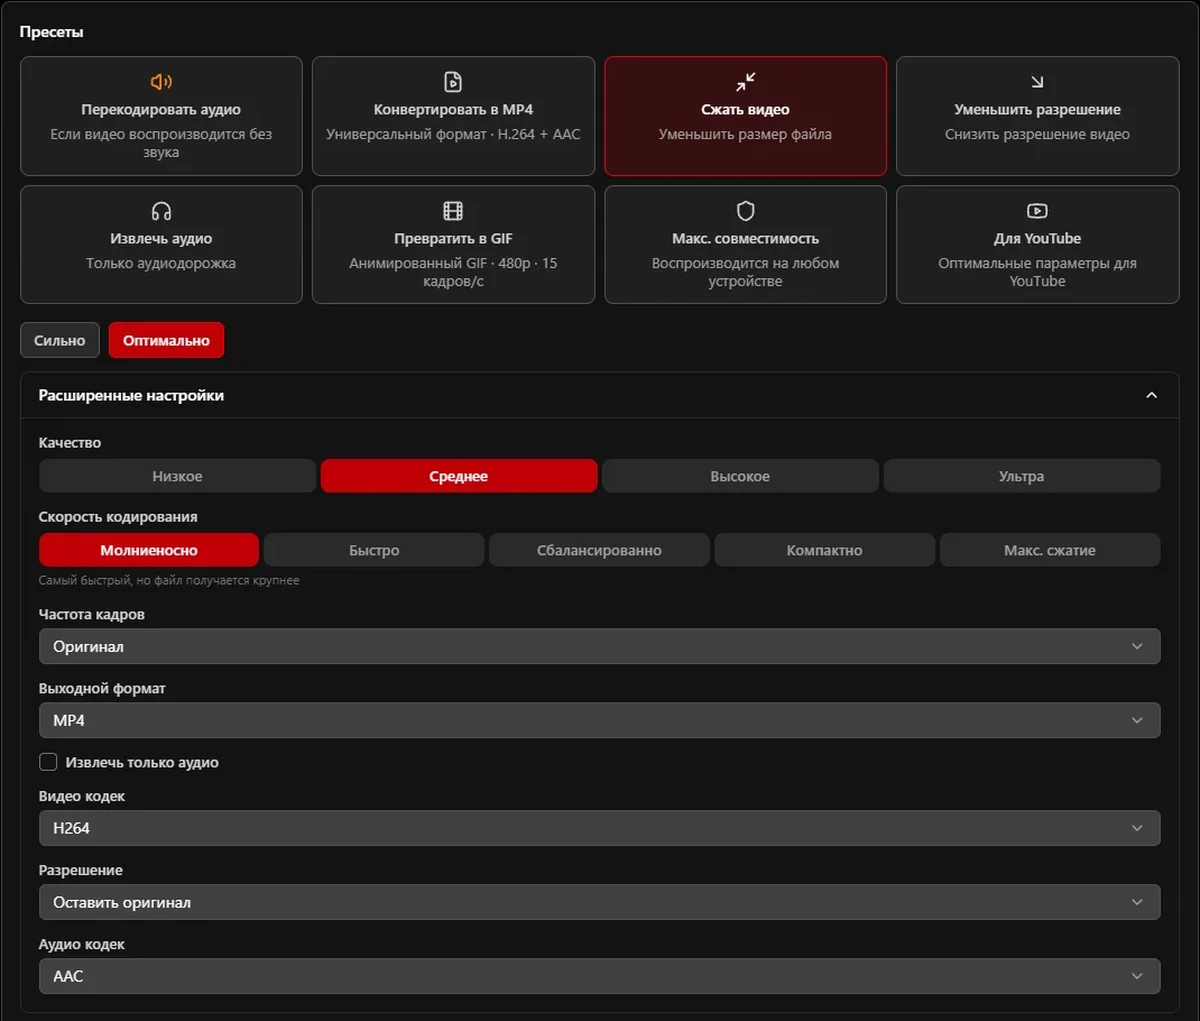Click the Только аудиодорожка description

[x=161, y=263]
